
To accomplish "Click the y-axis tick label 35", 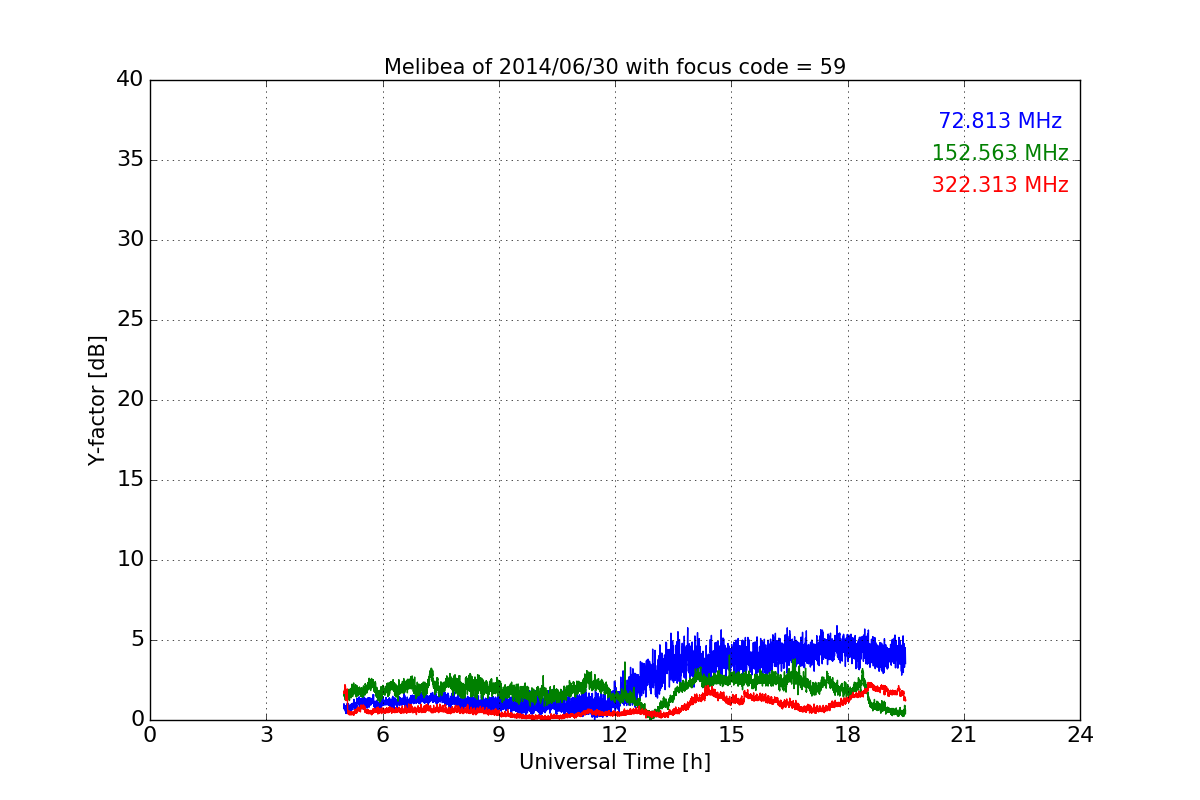I will click(x=130, y=160).
